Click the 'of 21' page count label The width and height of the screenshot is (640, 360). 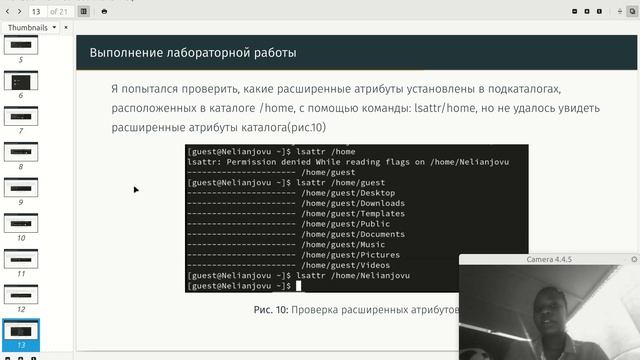pos(59,12)
